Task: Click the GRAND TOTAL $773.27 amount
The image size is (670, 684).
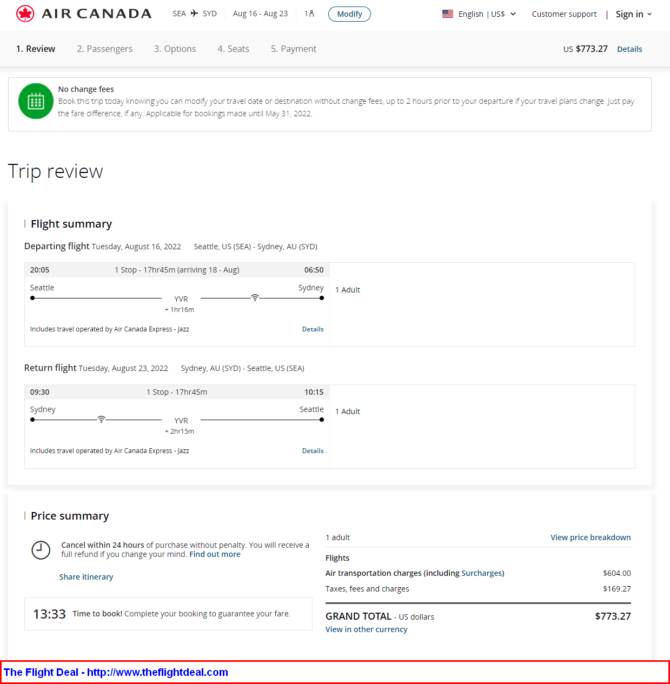Action: [x=613, y=616]
